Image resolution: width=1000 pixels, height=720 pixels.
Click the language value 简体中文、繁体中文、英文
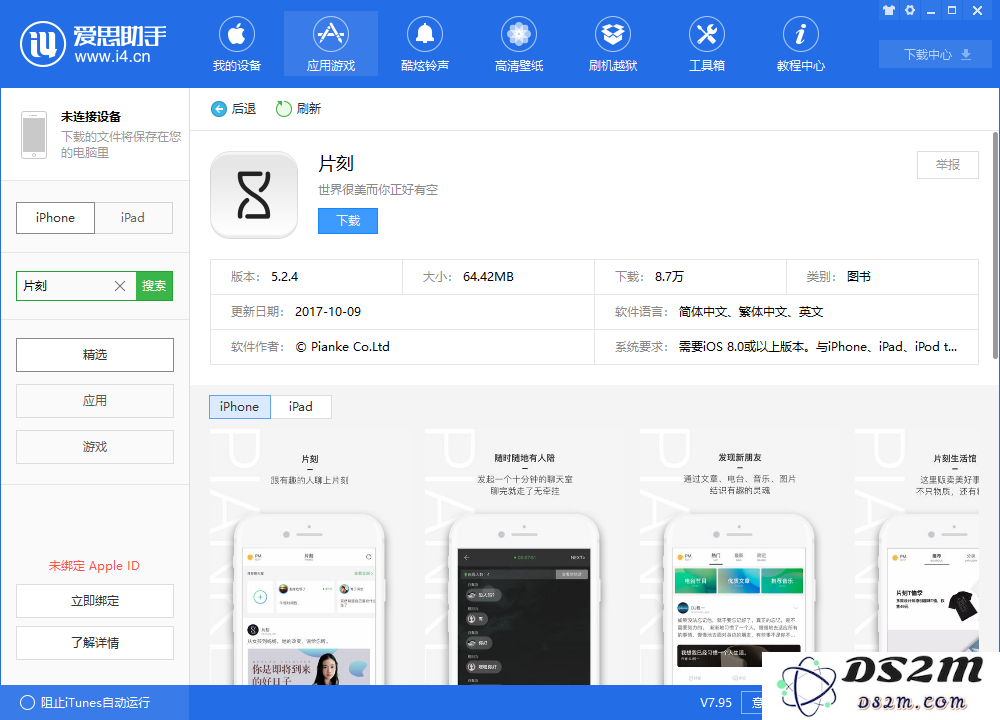[751, 312]
